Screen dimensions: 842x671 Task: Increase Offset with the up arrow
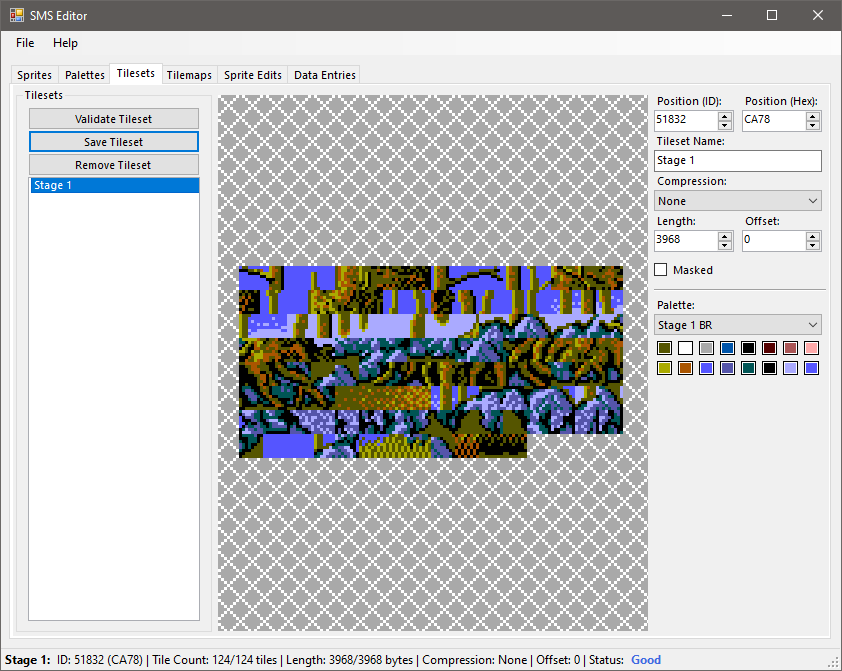[813, 236]
